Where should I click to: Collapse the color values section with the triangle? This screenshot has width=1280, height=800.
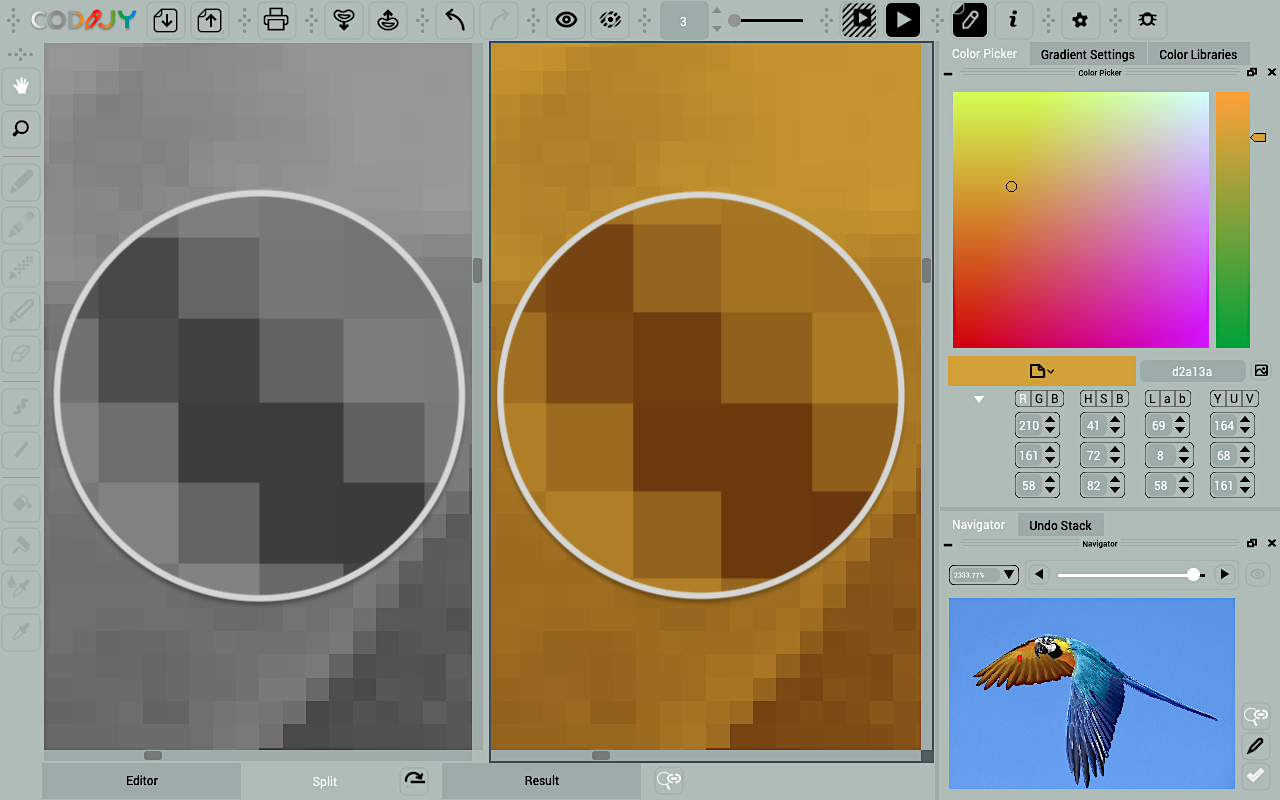978,398
